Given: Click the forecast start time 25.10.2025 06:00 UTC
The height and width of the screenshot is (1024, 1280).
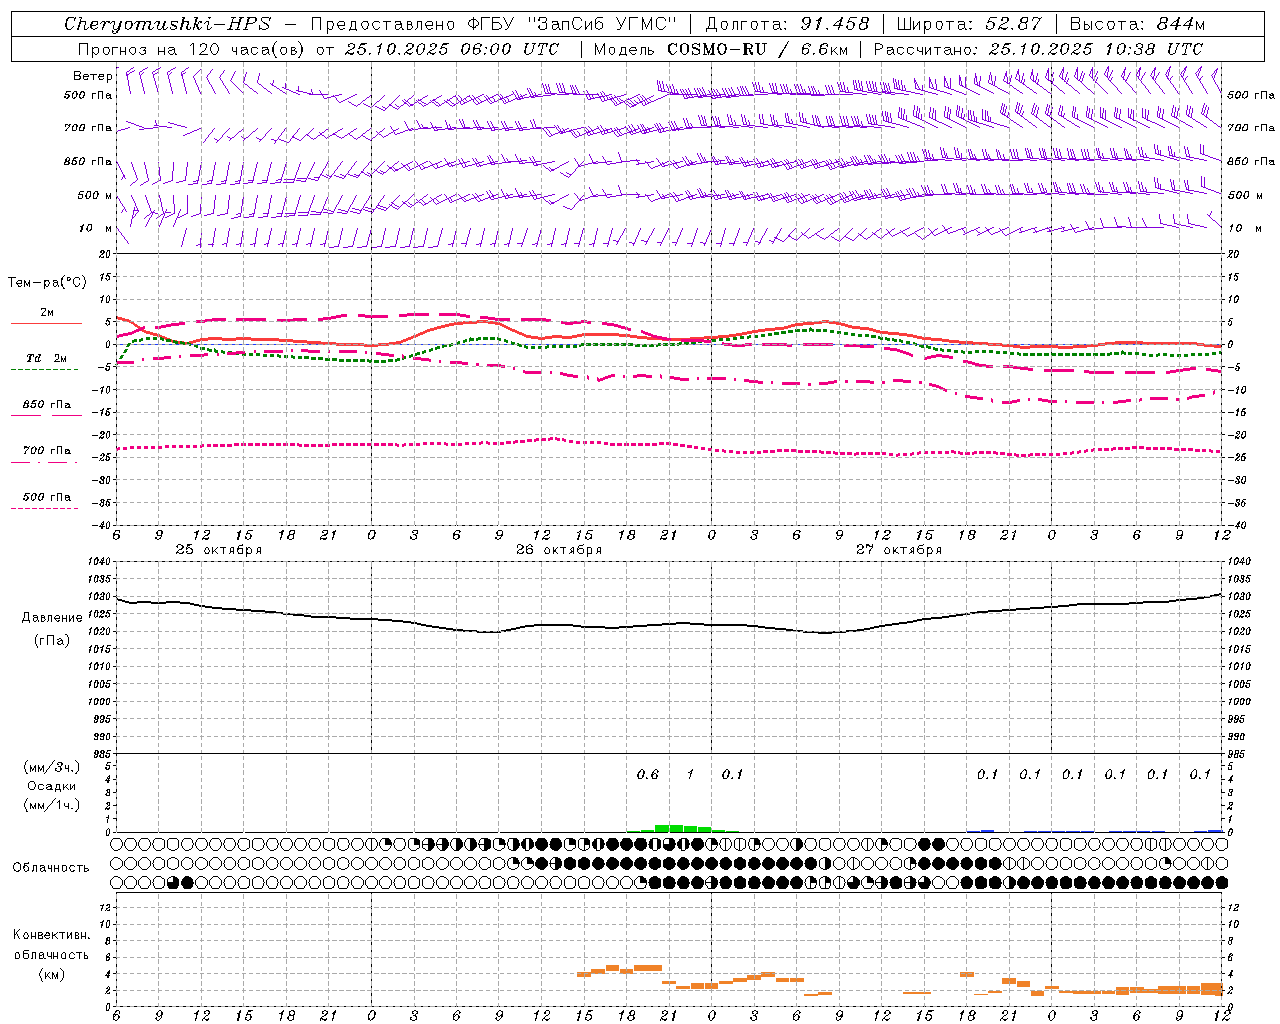Looking at the screenshot, I should click(452, 49).
